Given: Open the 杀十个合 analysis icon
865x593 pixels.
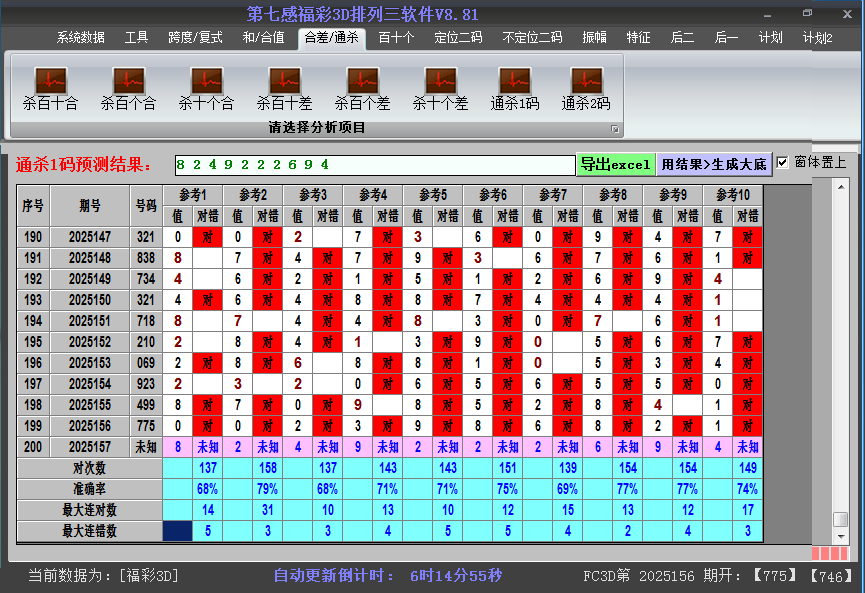Looking at the screenshot, I should (x=206, y=89).
